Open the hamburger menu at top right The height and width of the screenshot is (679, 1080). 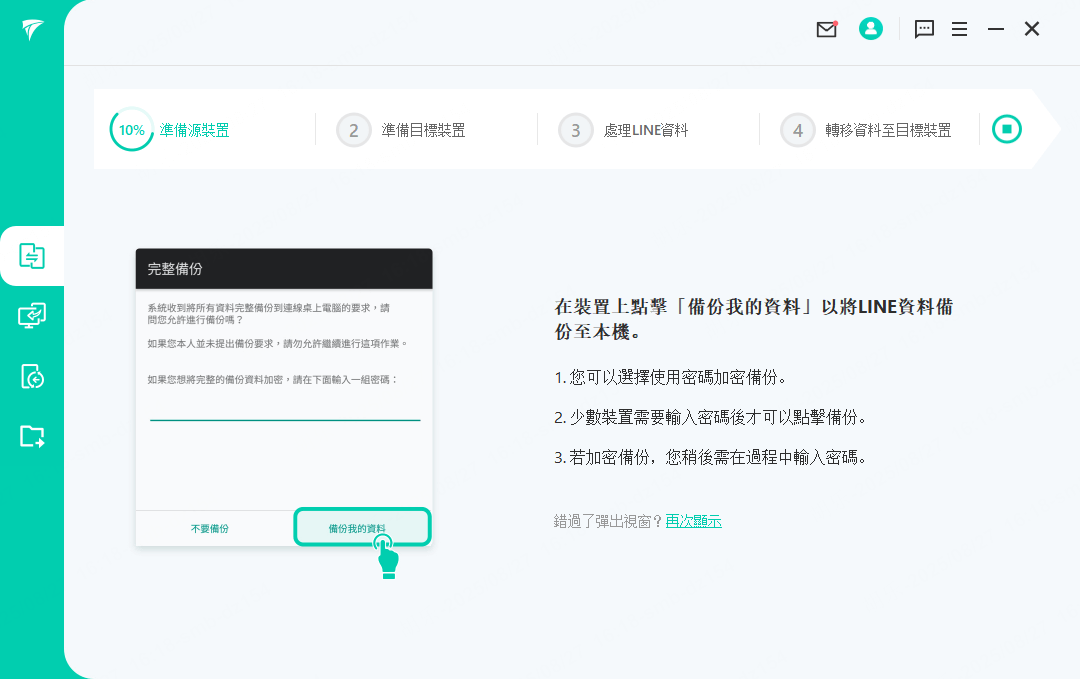click(x=959, y=29)
